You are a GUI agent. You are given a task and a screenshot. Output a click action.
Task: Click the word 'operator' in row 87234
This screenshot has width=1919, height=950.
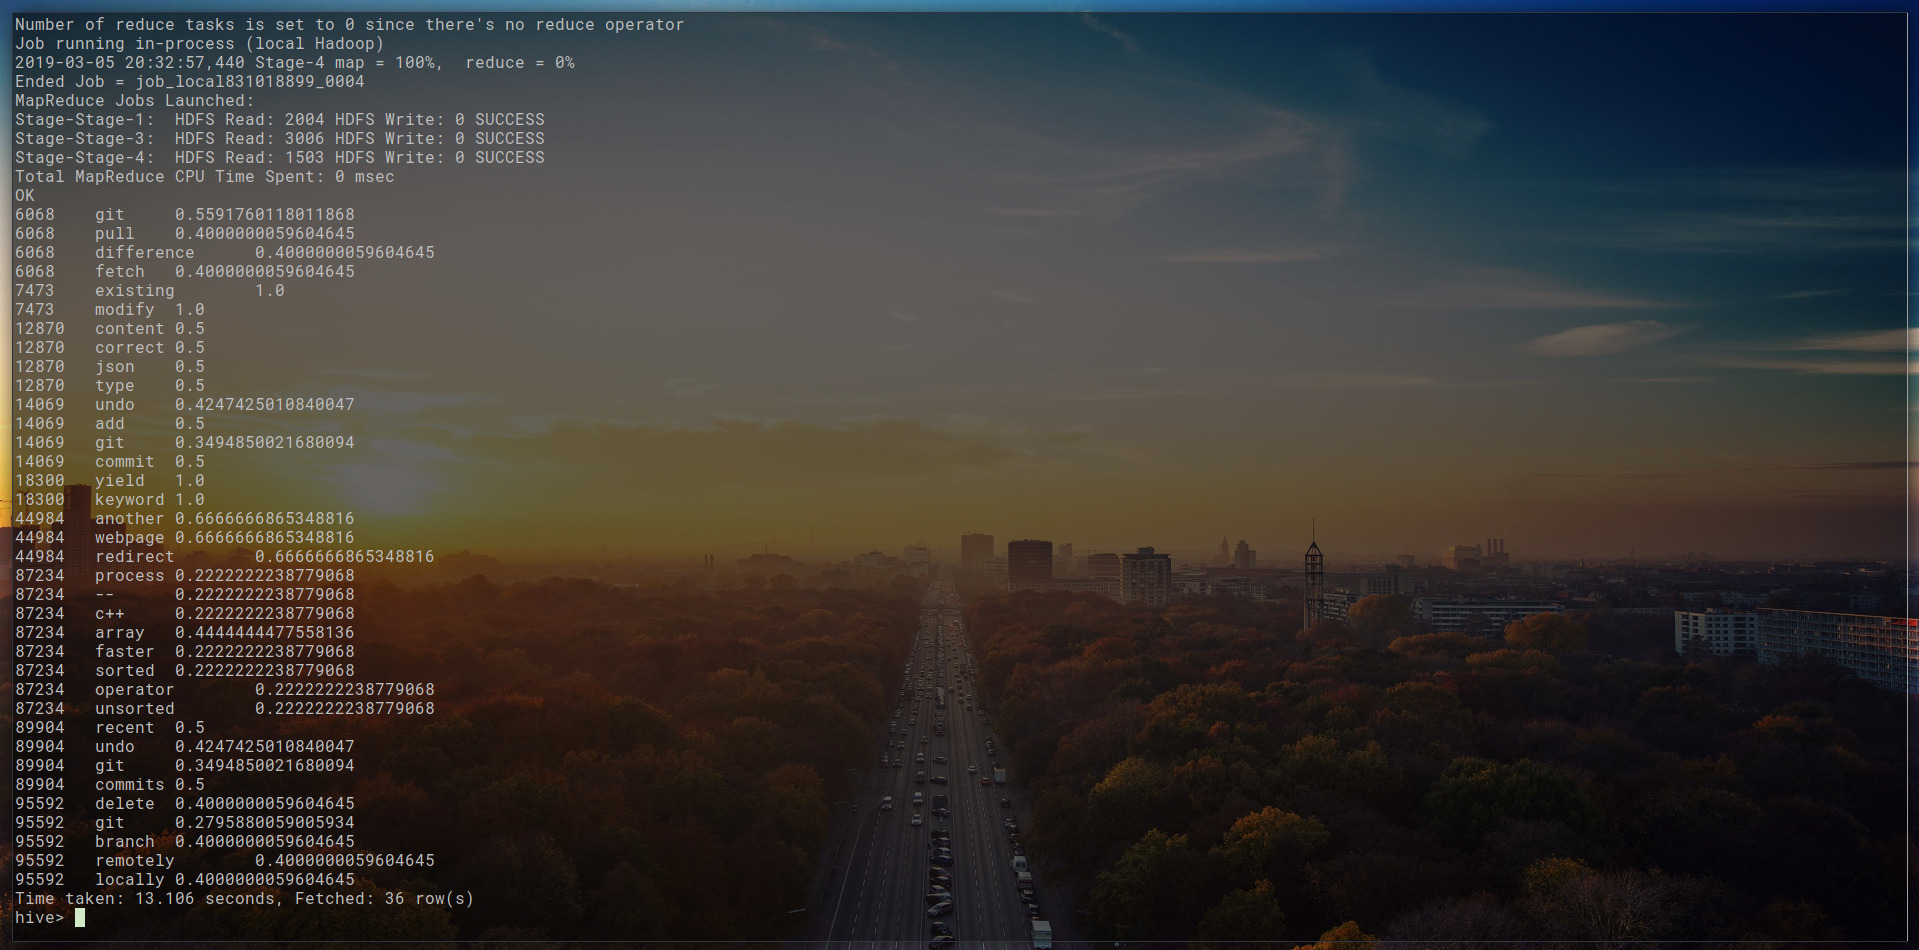pyautogui.click(x=135, y=689)
